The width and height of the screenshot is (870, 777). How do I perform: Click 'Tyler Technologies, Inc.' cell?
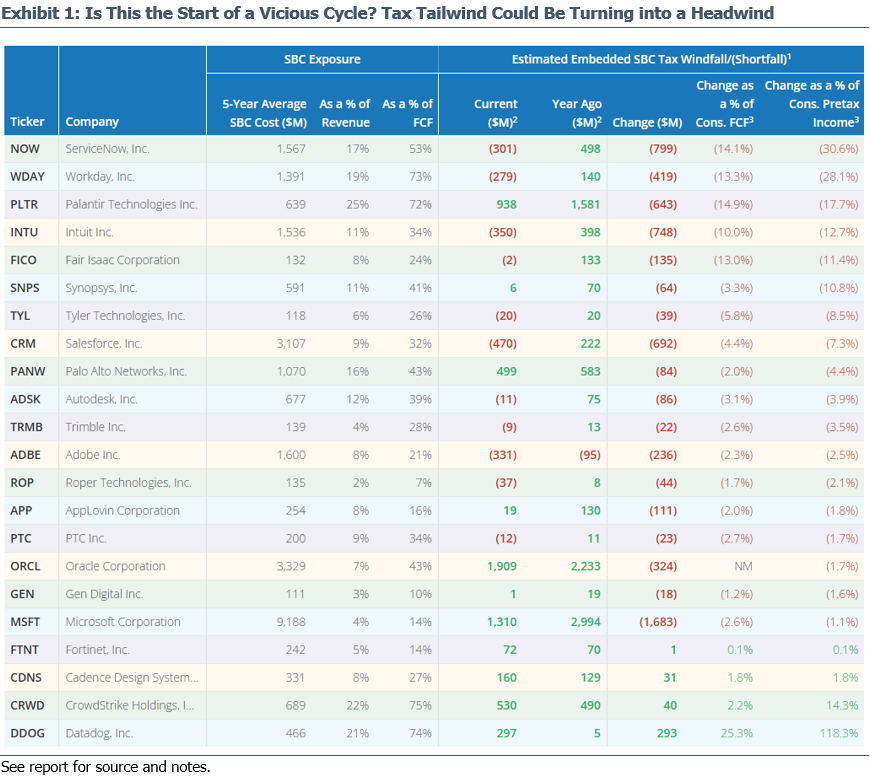point(125,316)
